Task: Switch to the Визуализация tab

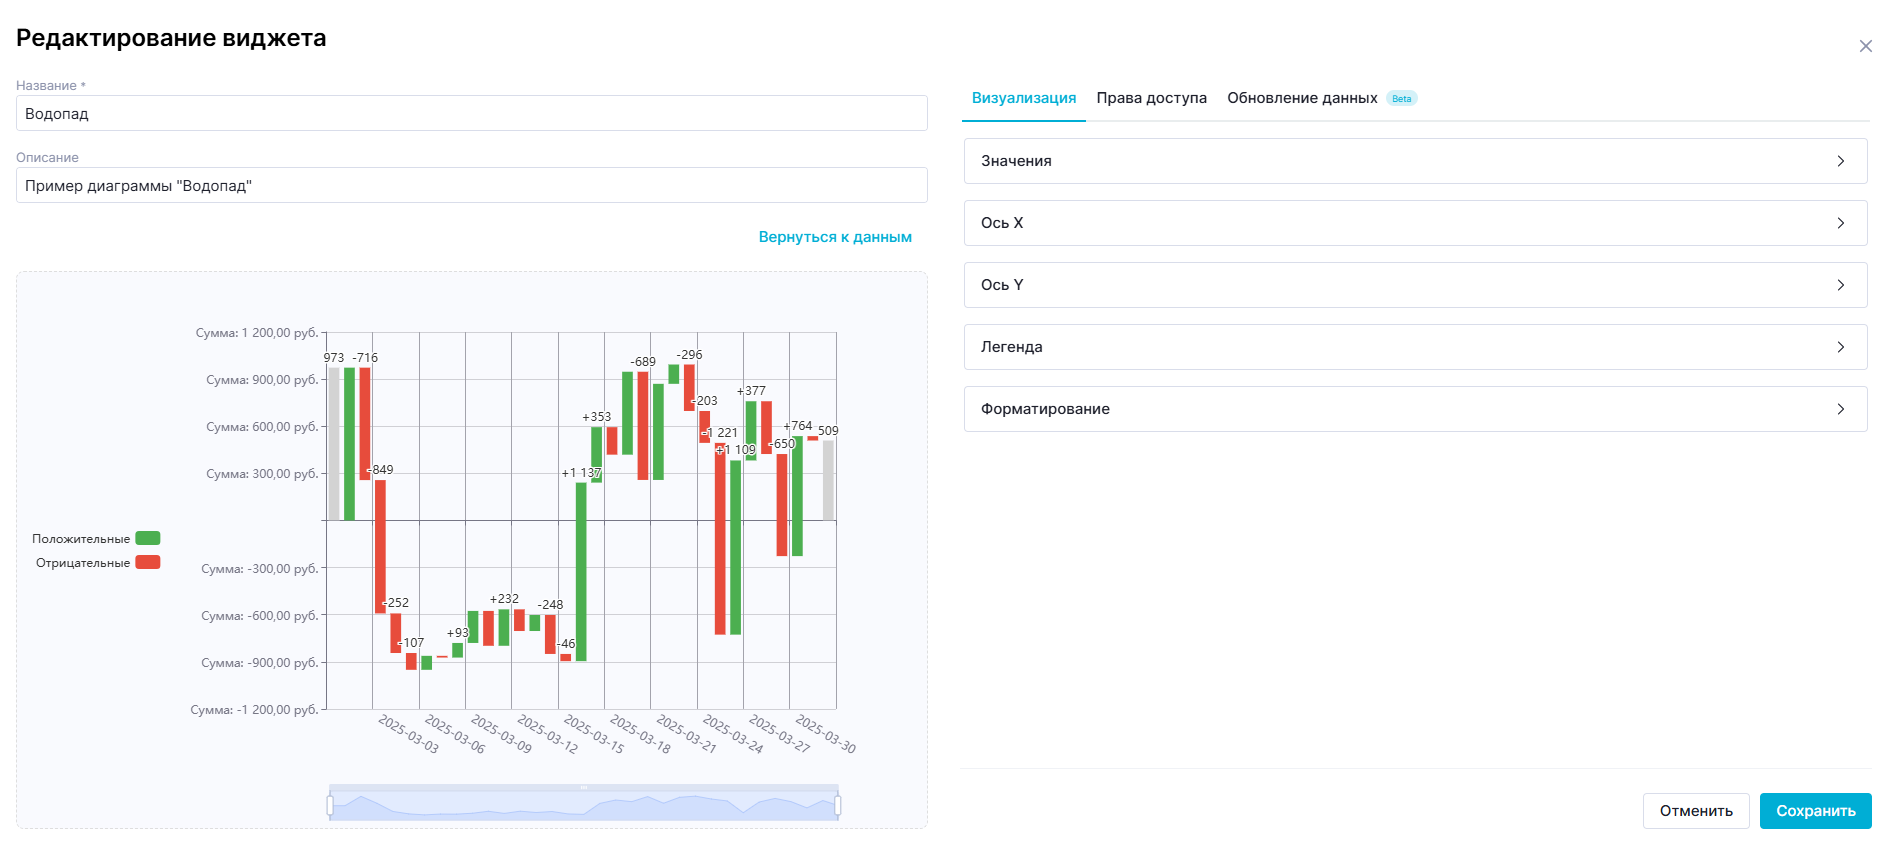Action: [x=1023, y=98]
